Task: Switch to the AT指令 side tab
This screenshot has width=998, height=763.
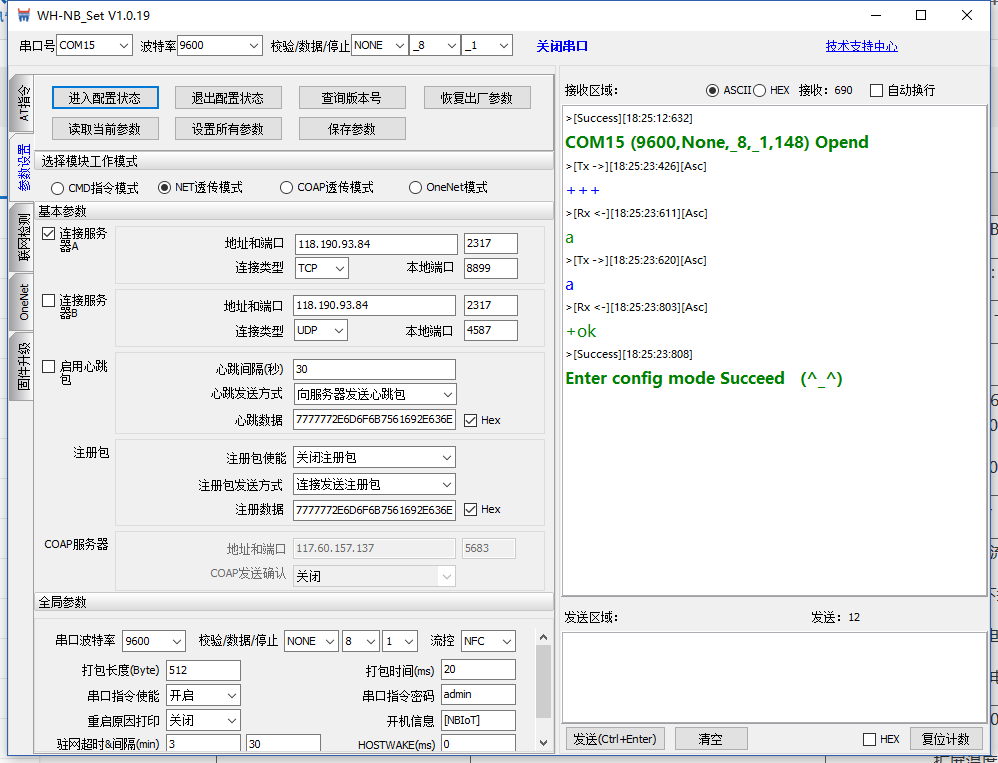Action: point(22,103)
